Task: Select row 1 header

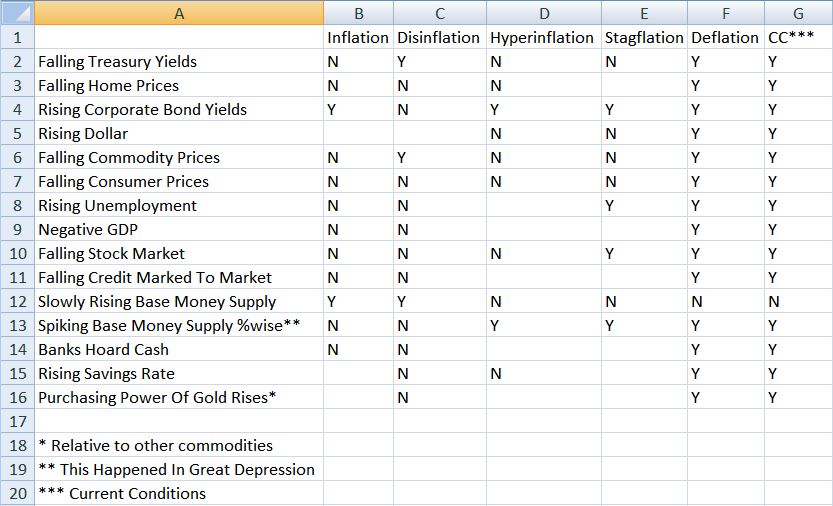Action: [x=18, y=37]
